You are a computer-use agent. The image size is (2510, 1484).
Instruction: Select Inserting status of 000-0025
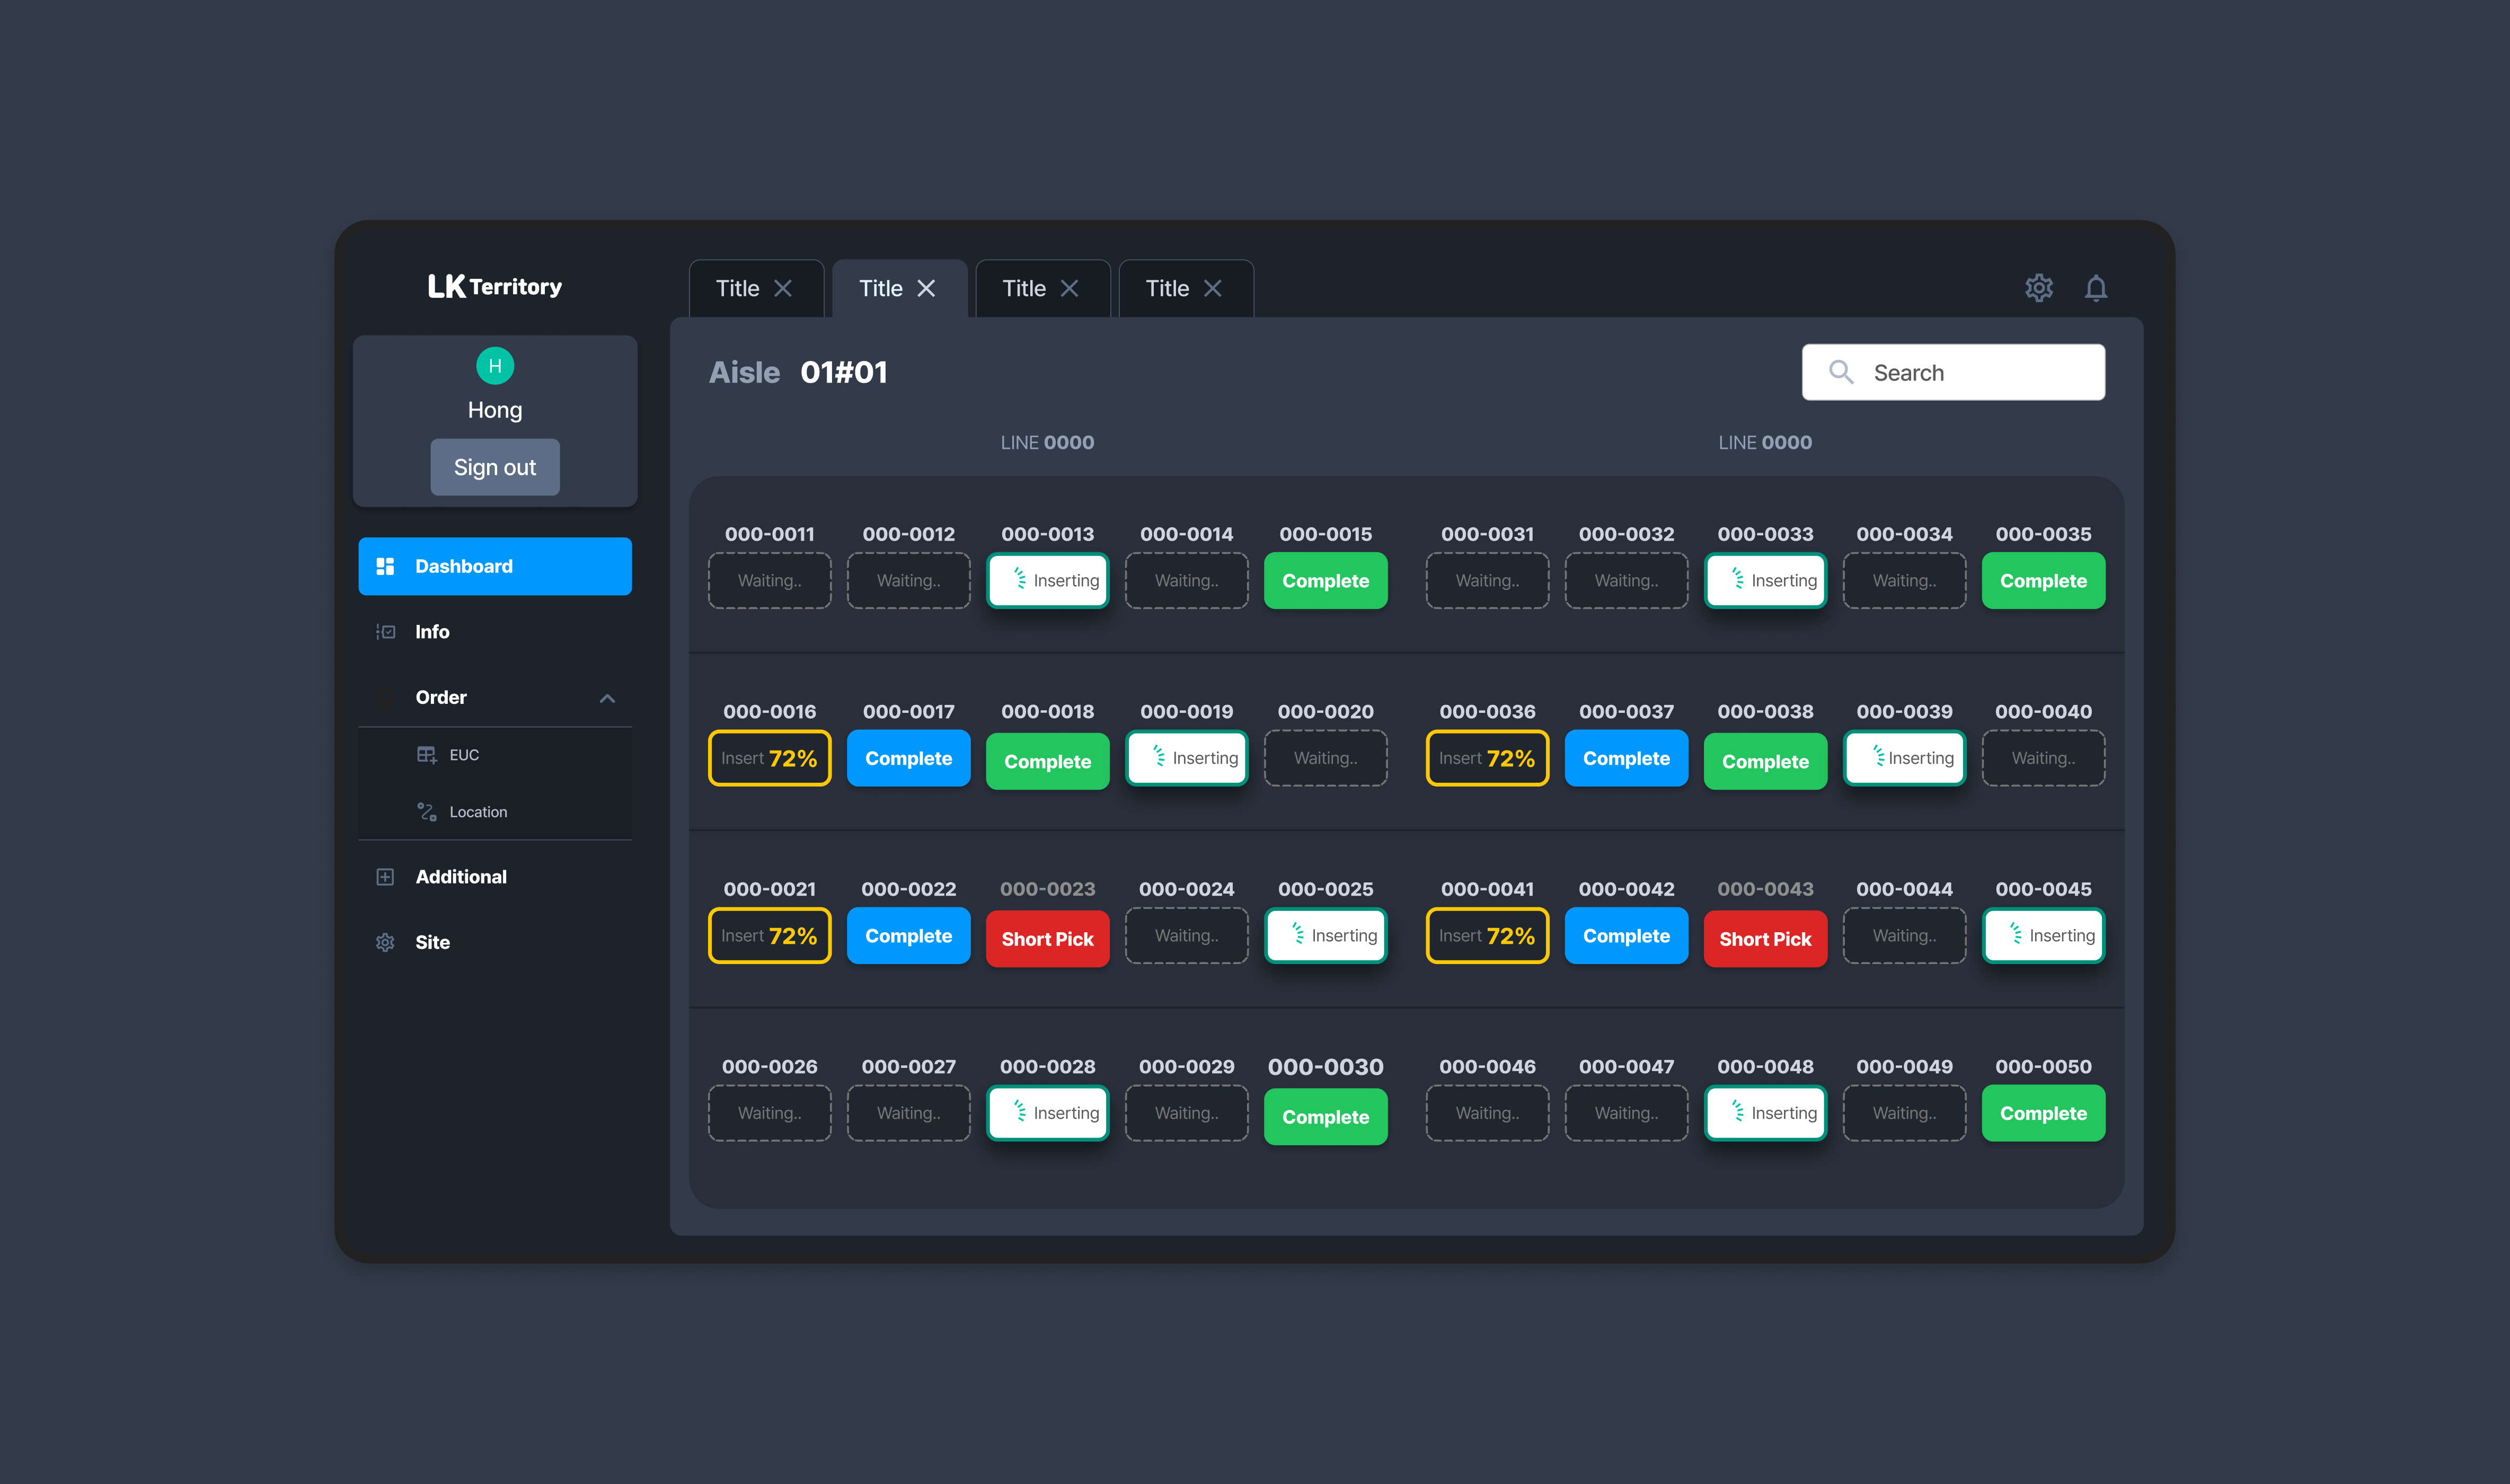[1325, 936]
